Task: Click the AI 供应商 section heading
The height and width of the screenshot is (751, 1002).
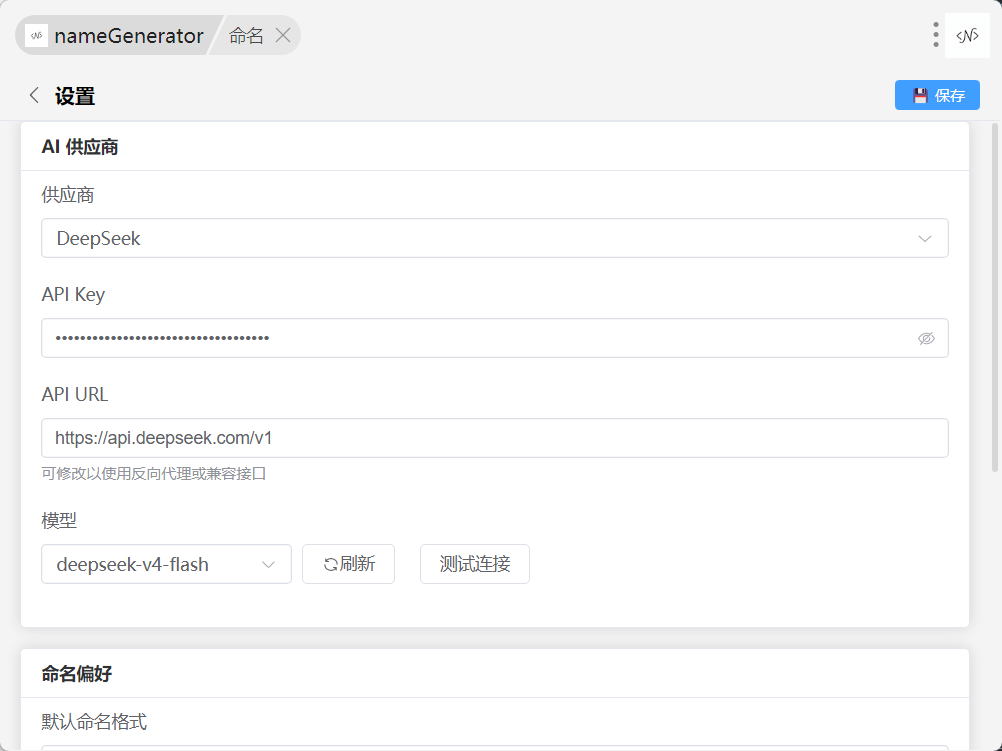Action: pos(80,147)
